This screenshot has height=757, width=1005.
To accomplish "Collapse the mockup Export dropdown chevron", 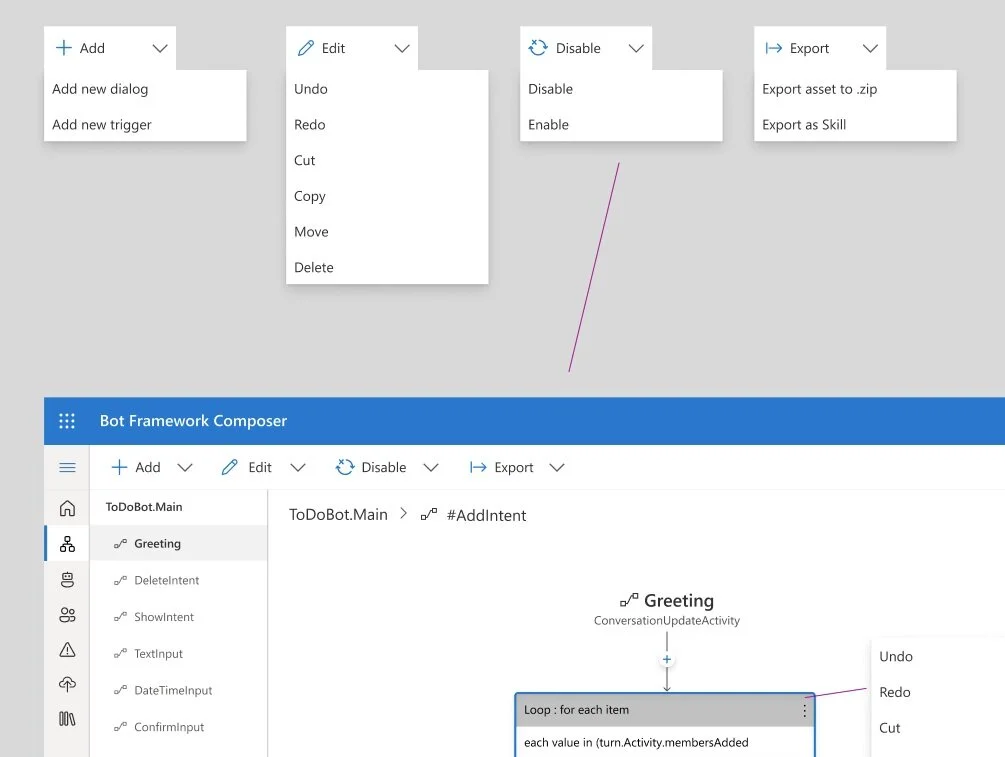I will coord(870,48).
